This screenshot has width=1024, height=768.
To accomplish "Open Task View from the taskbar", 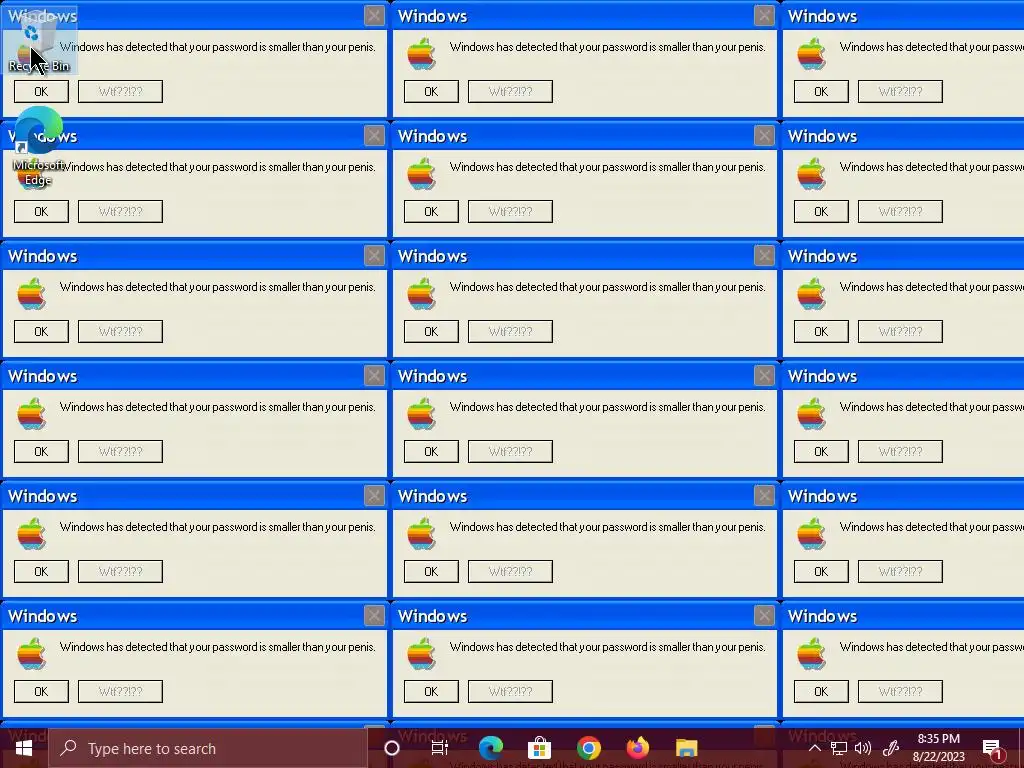I will 440,748.
